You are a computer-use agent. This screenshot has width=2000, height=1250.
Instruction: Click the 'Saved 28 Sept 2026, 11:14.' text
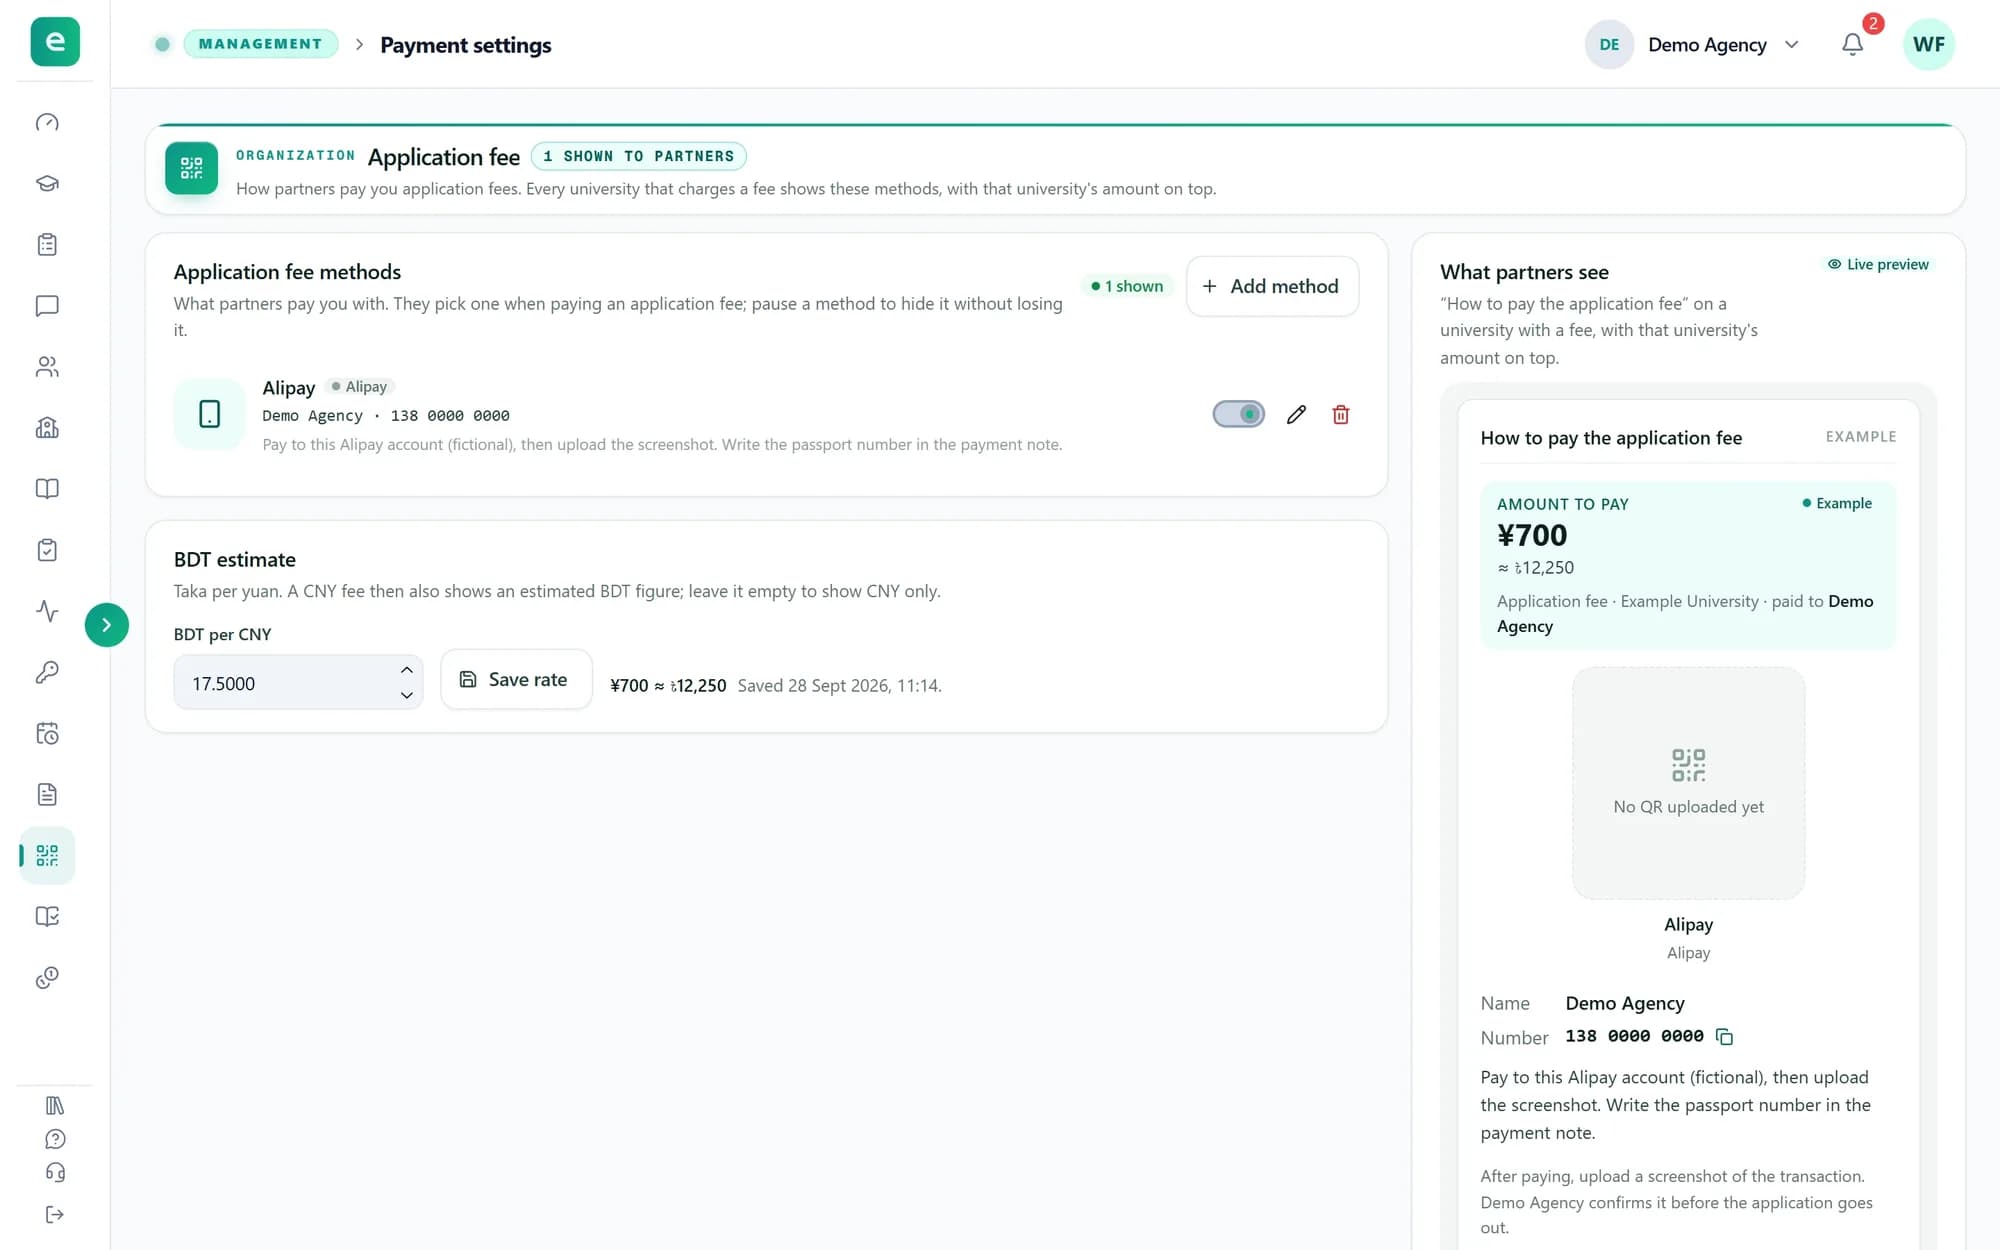point(839,686)
